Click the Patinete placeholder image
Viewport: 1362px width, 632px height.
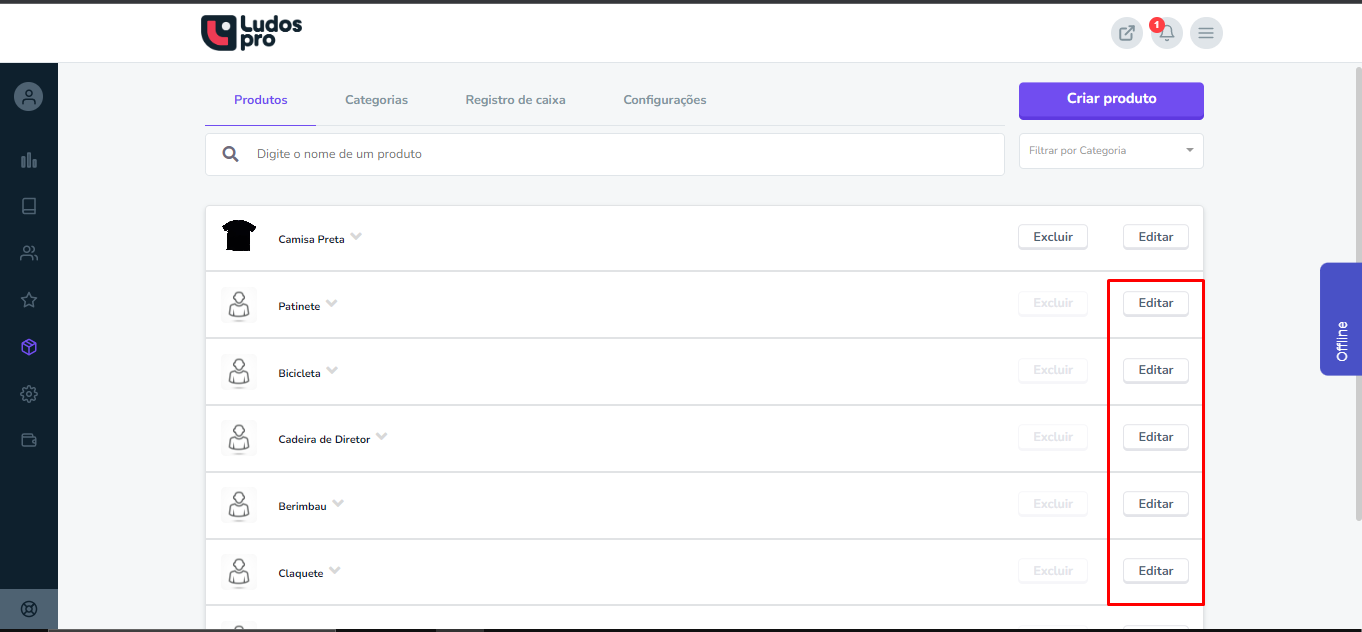tap(239, 304)
